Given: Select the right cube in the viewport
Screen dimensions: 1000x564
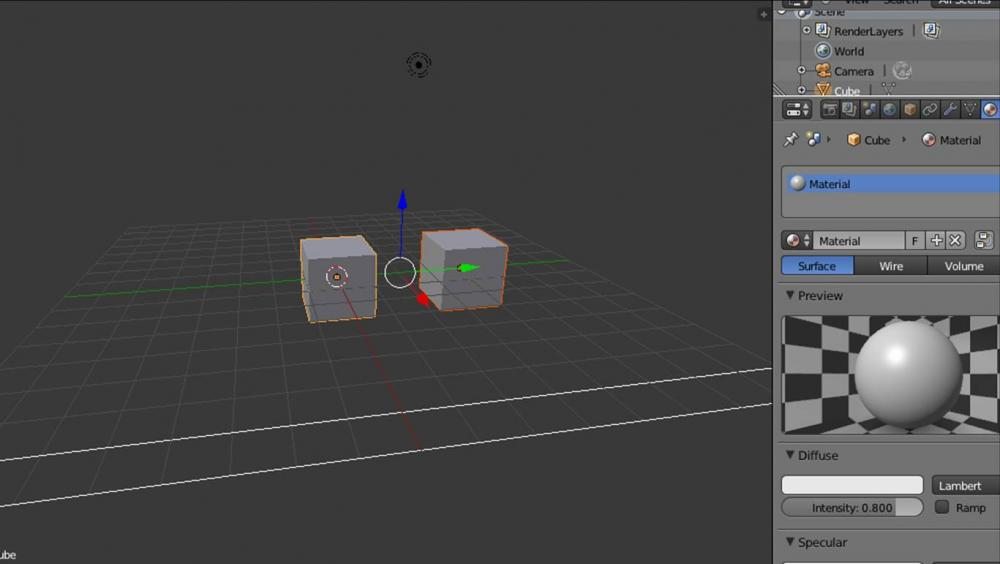Looking at the screenshot, I should pos(464,269).
